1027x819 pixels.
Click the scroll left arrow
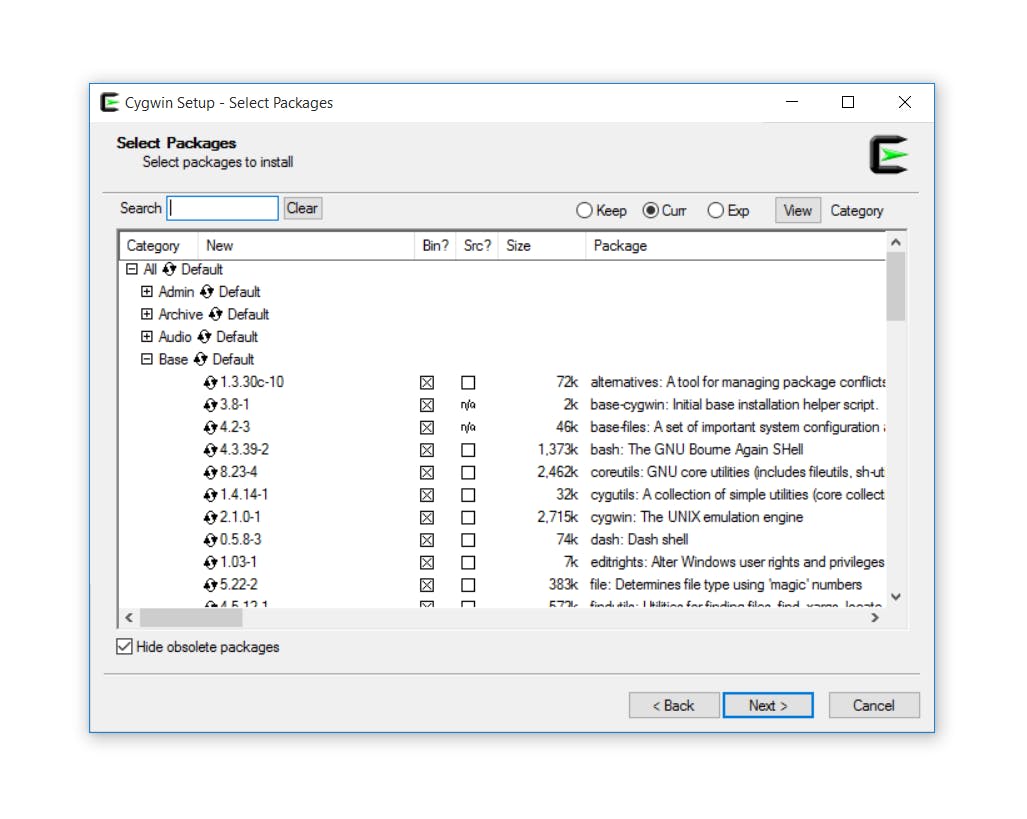pyautogui.click(x=129, y=617)
